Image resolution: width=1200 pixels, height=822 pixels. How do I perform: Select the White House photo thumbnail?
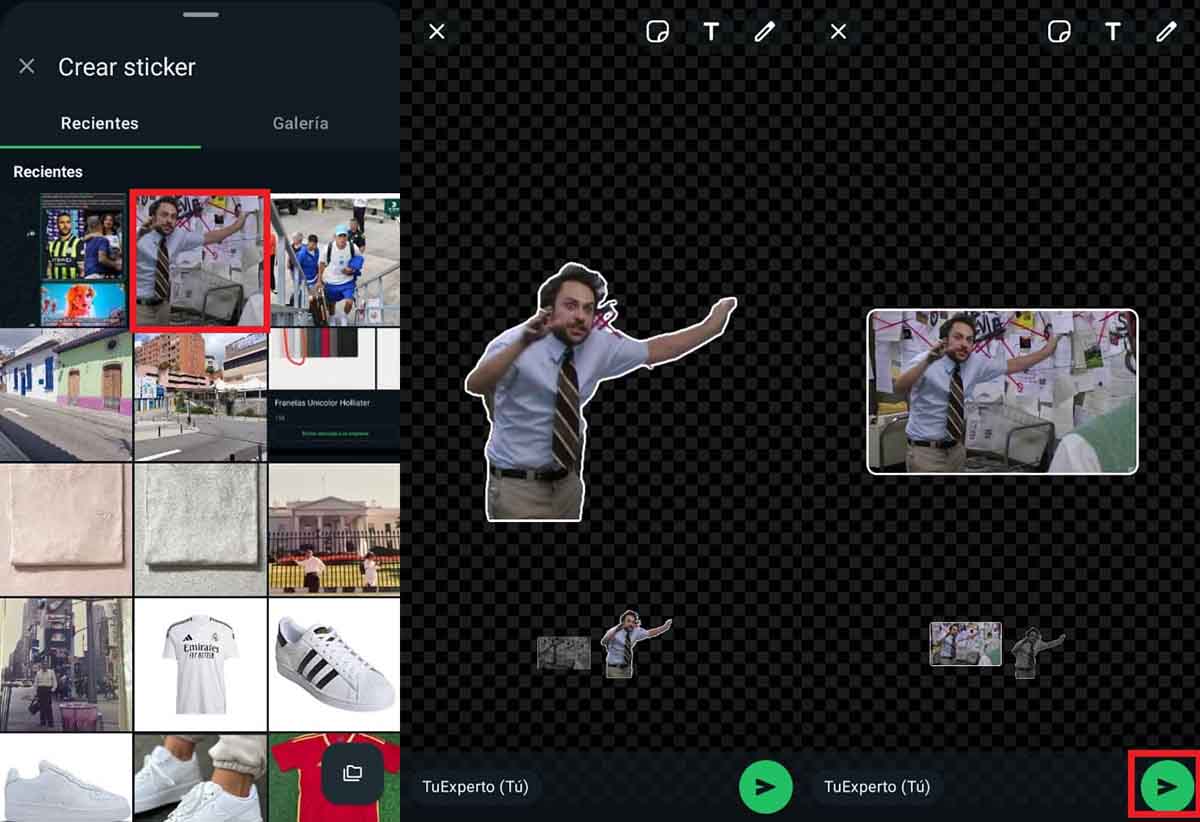click(334, 529)
